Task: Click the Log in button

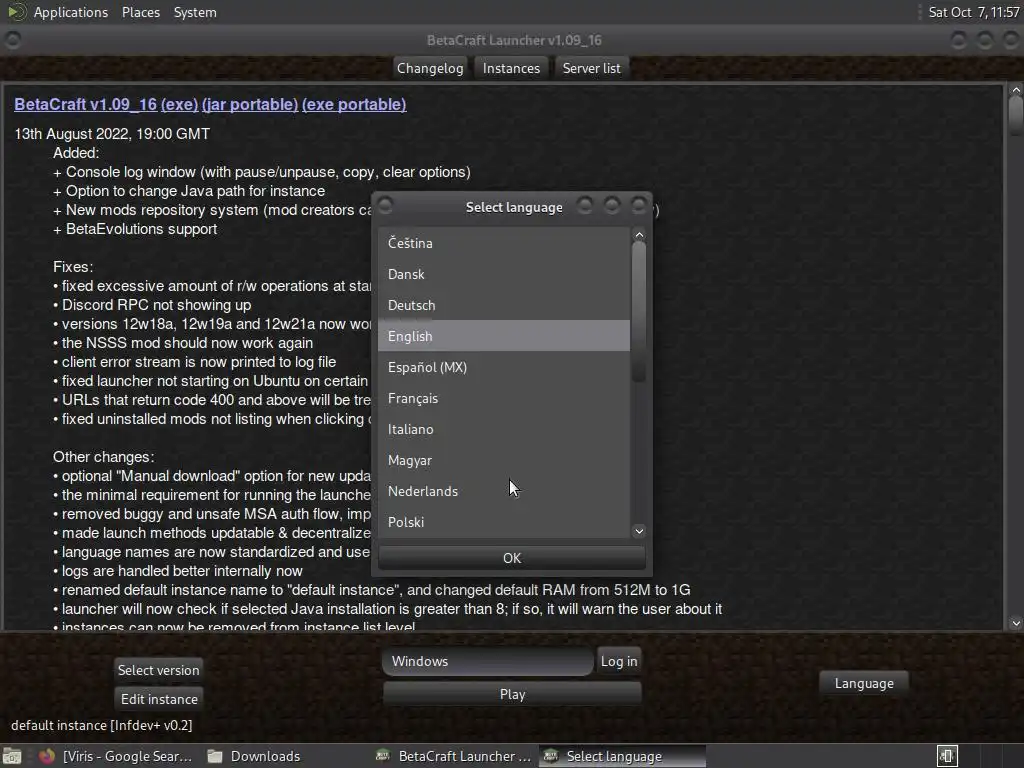Action: pos(619,661)
